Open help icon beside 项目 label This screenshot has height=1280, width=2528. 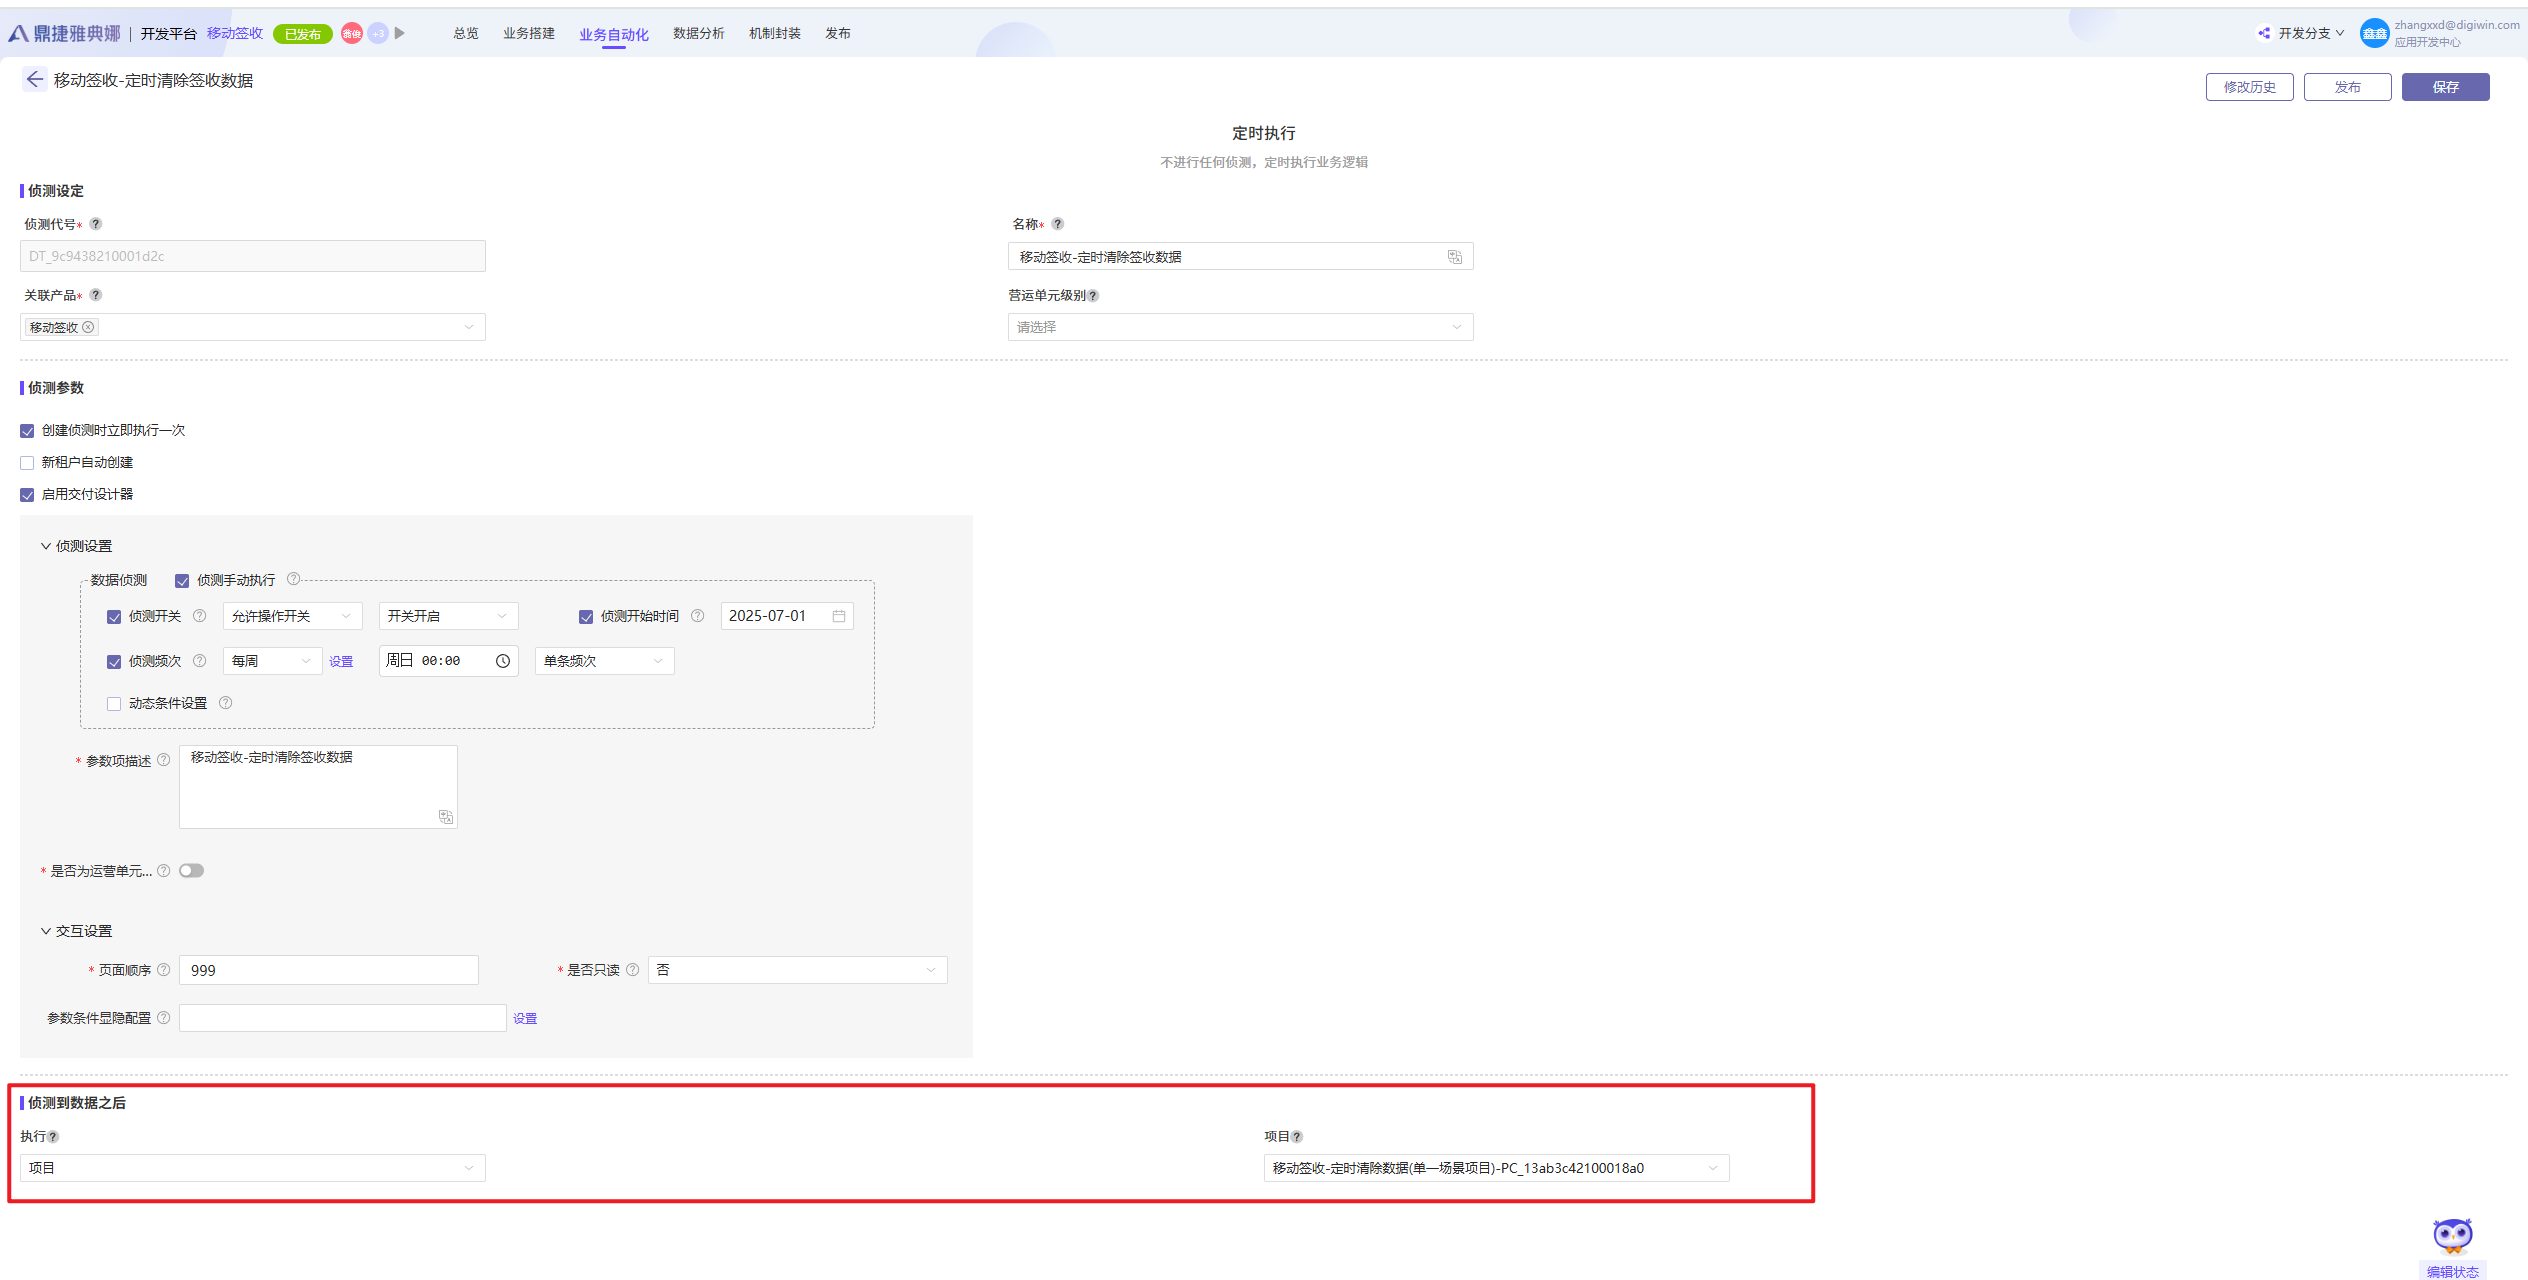pyautogui.click(x=1297, y=1137)
